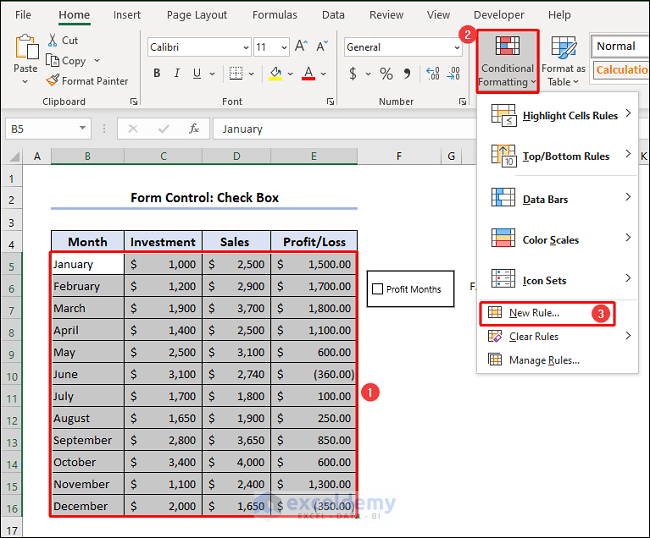
Task: Click Manage Rules option
Action: [x=543, y=360]
